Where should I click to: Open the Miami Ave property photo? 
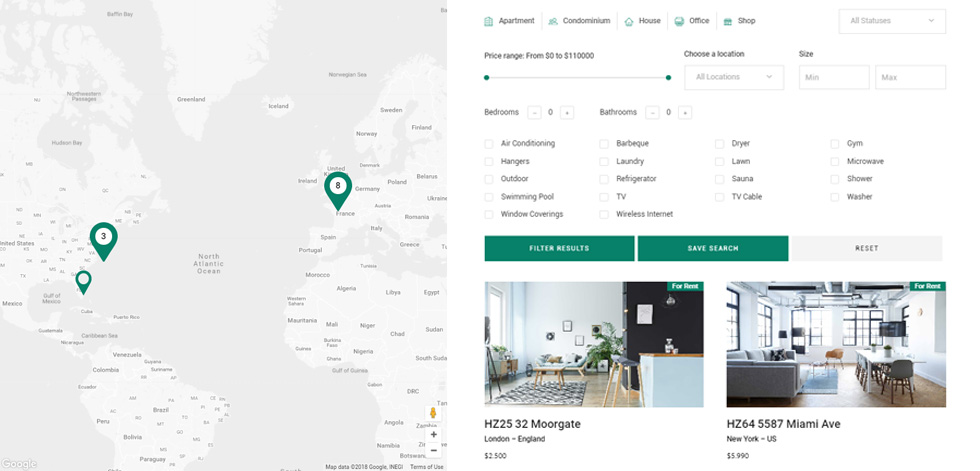pos(836,344)
